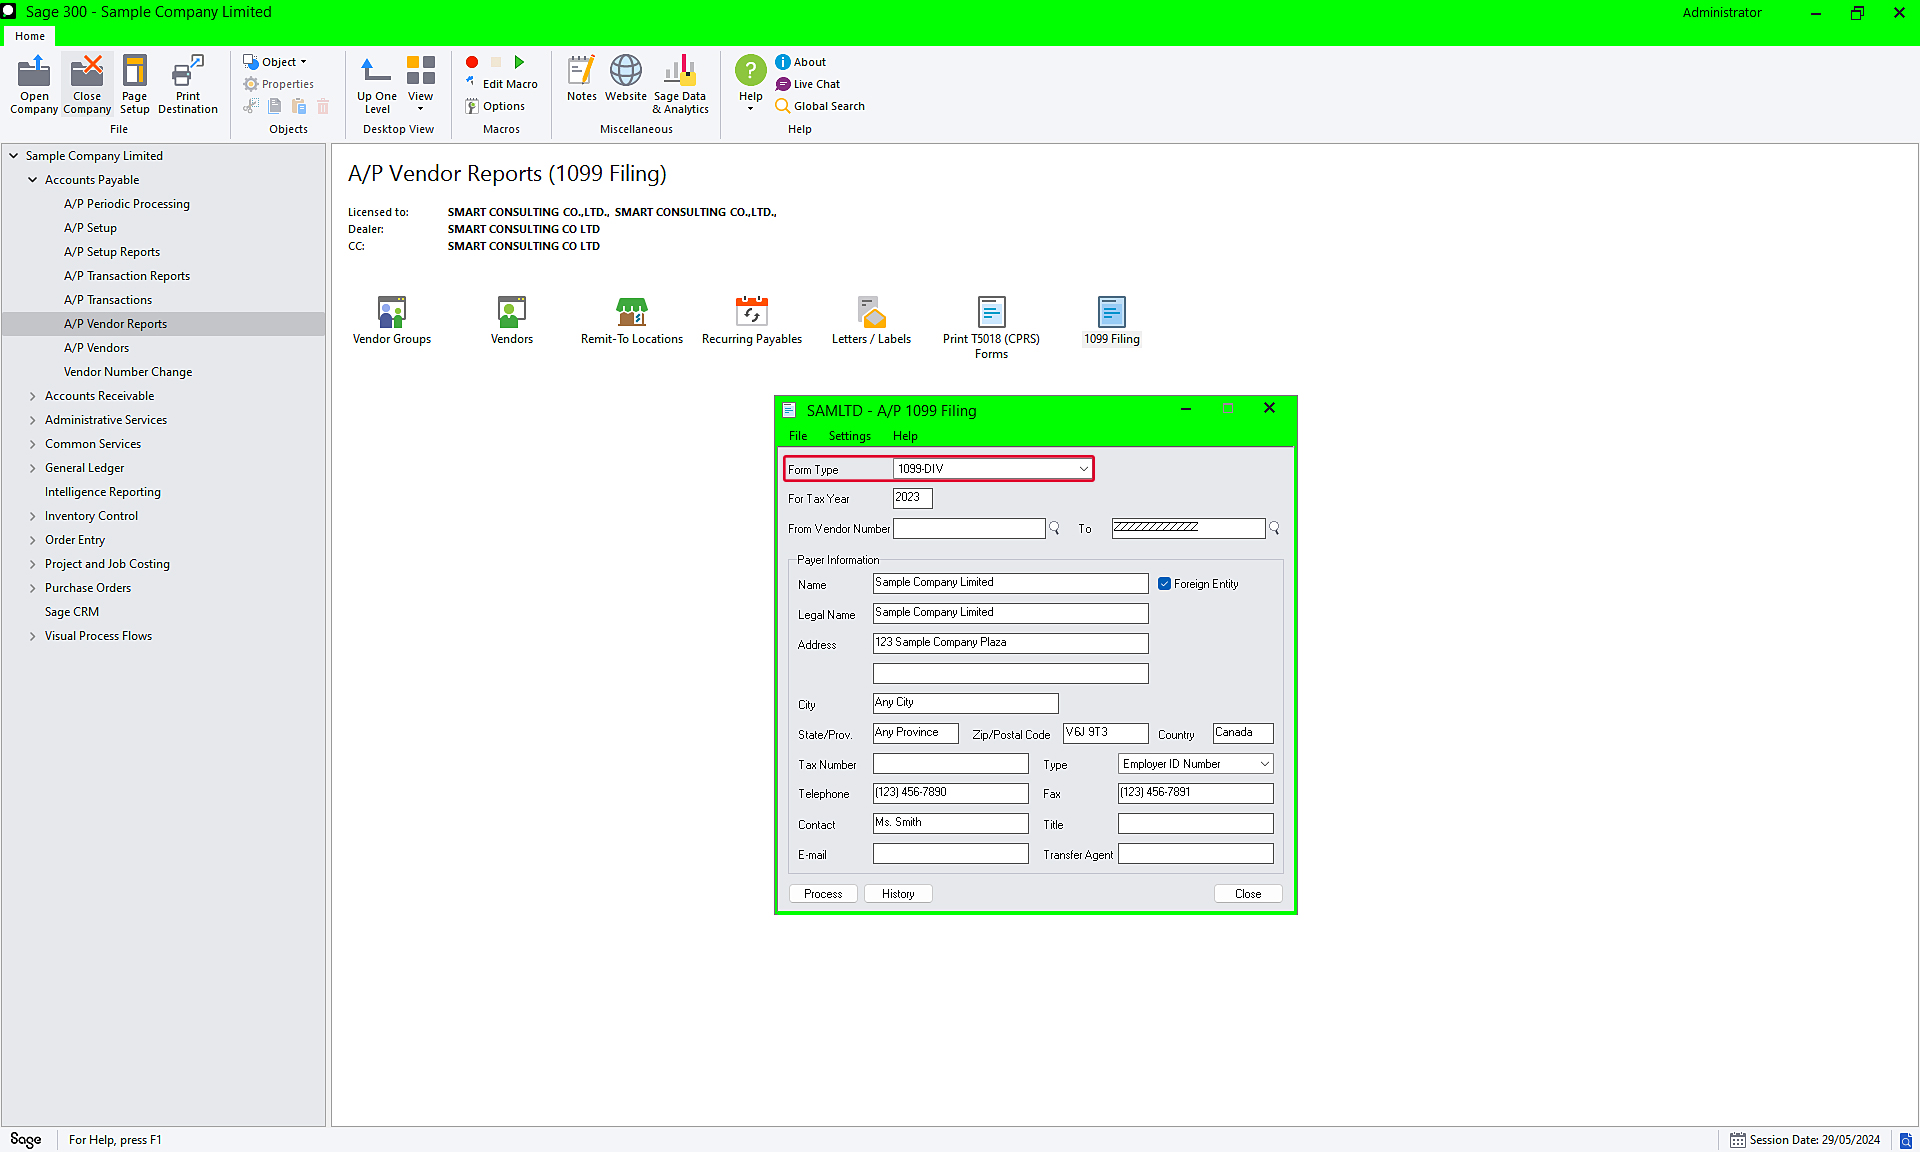Select A/P Transactions in the tree
Screen dimensions: 1920x1152
[x=108, y=300]
